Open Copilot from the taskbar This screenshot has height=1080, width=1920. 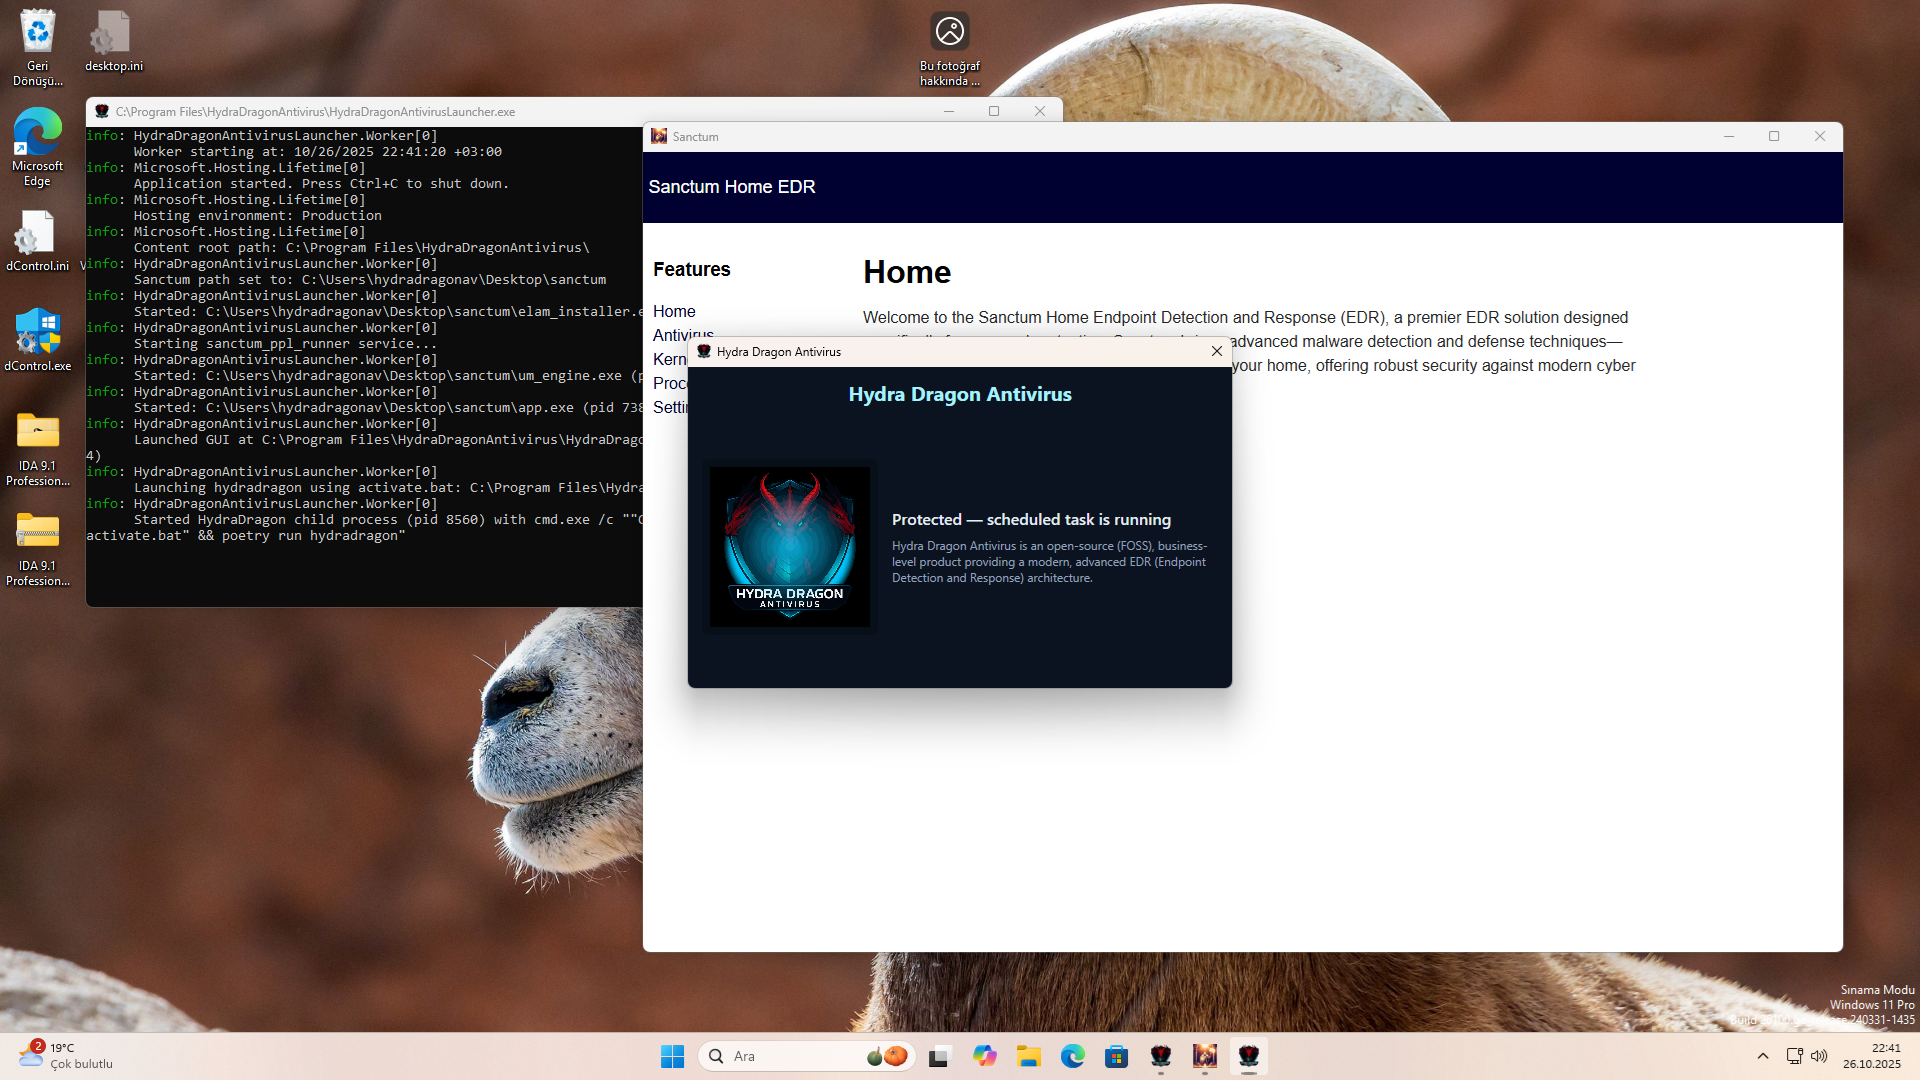click(984, 1056)
